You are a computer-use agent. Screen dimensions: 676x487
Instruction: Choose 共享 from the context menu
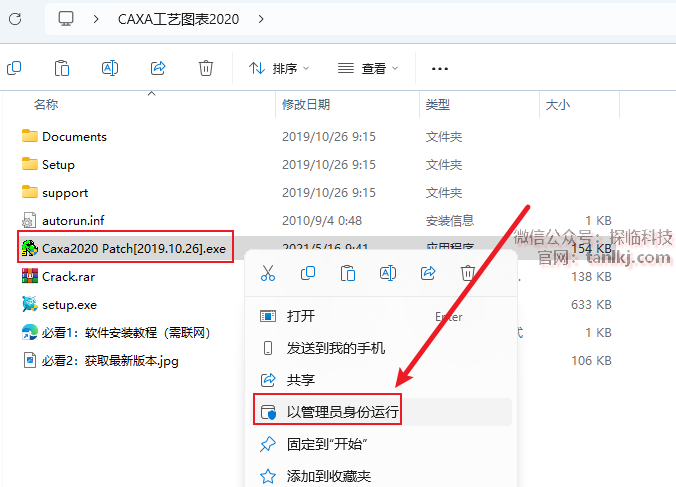[x=382, y=380]
